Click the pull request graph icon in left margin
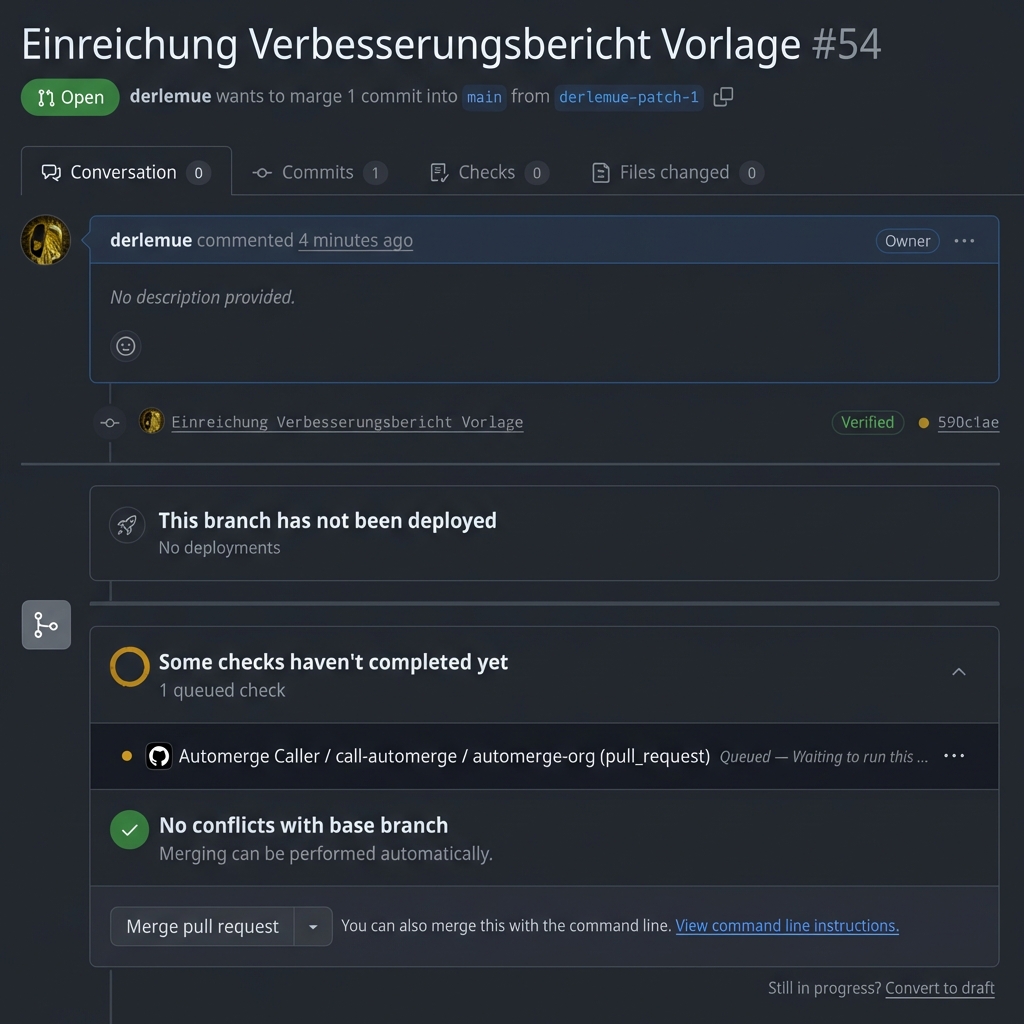 point(45,624)
